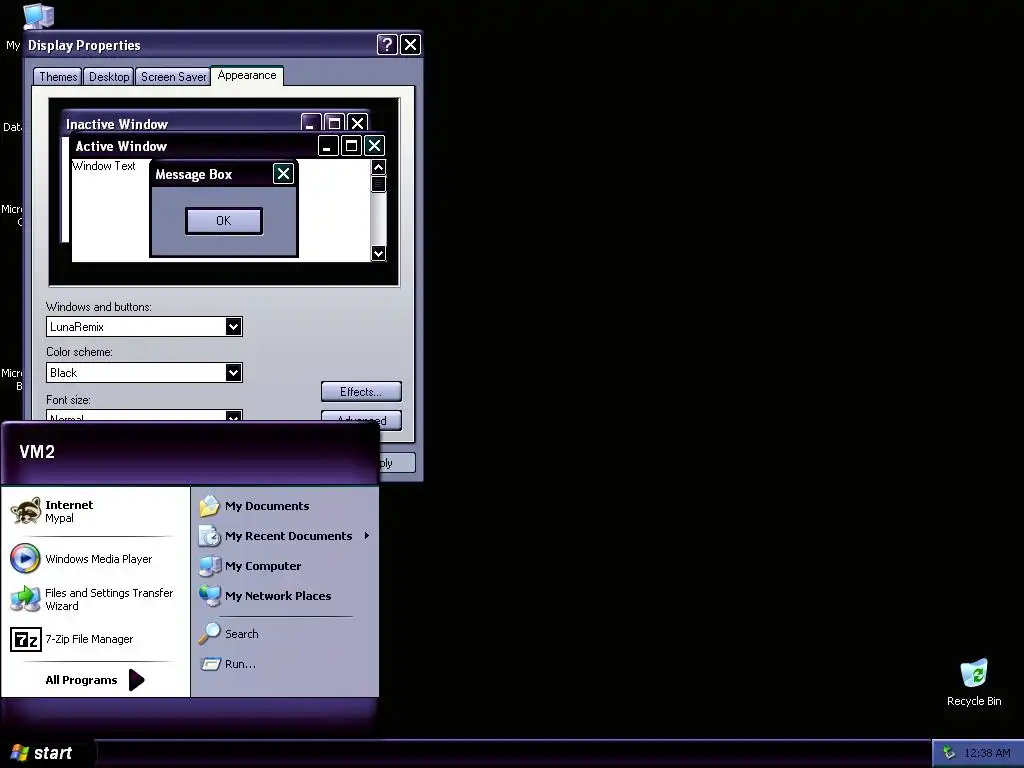
Task: Click the Windows flag start logo
Action: pyautogui.click(x=20, y=753)
